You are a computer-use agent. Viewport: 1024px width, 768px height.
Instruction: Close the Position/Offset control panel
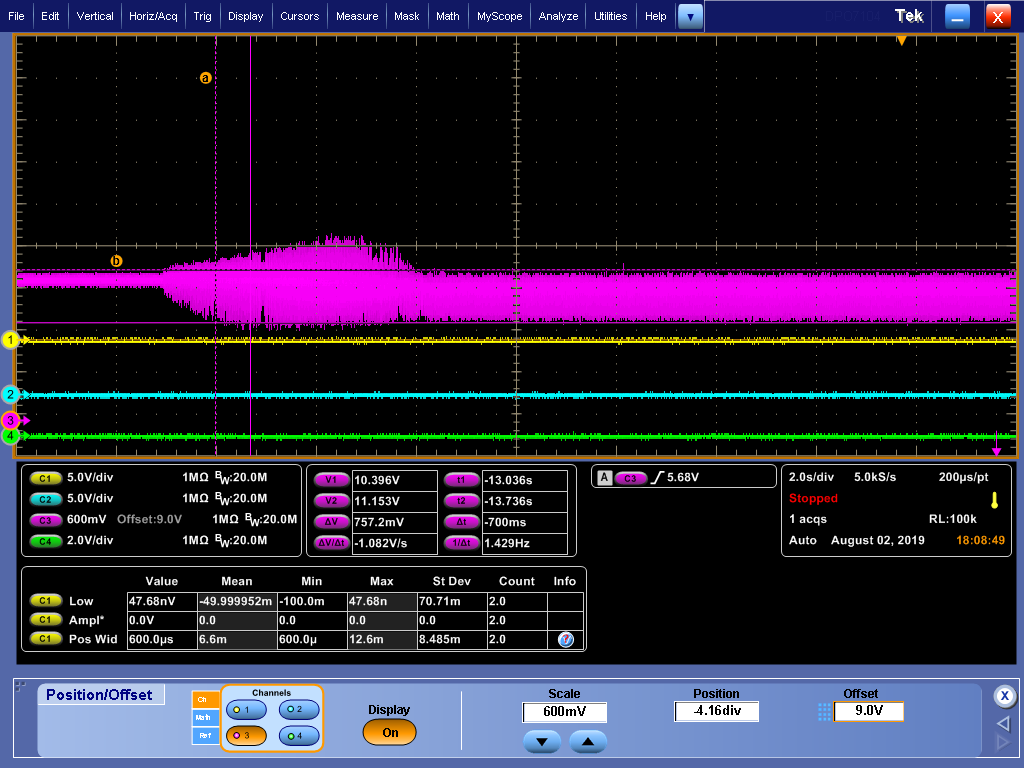(1004, 696)
